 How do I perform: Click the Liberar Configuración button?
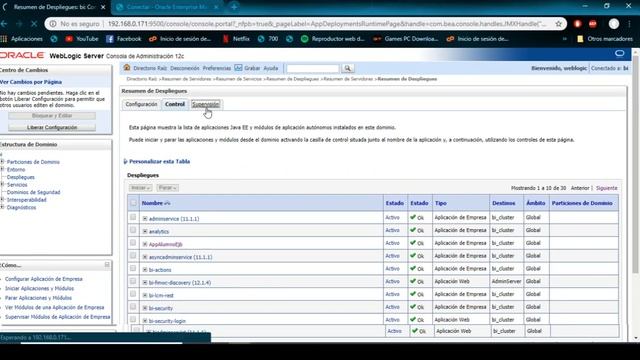(52, 127)
